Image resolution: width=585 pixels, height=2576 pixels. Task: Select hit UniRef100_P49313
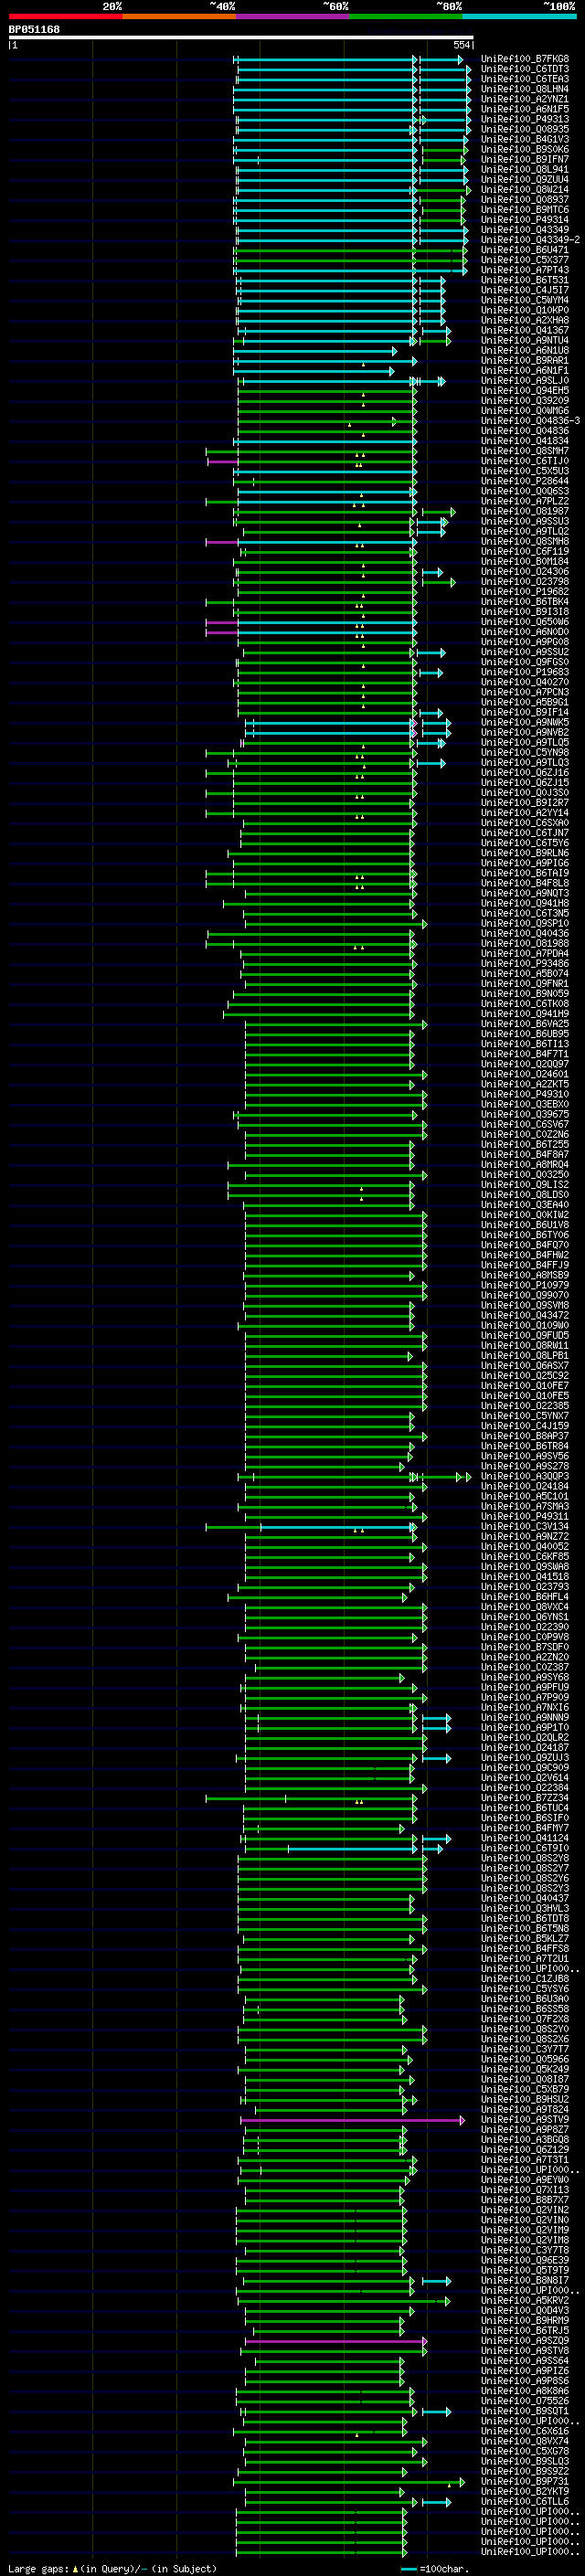(525, 119)
